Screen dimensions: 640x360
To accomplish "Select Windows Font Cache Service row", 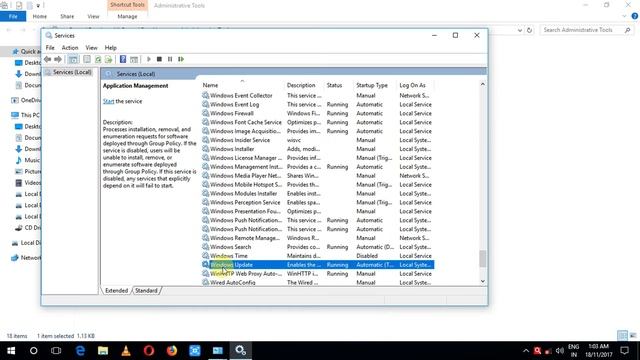I will (x=318, y=122).
